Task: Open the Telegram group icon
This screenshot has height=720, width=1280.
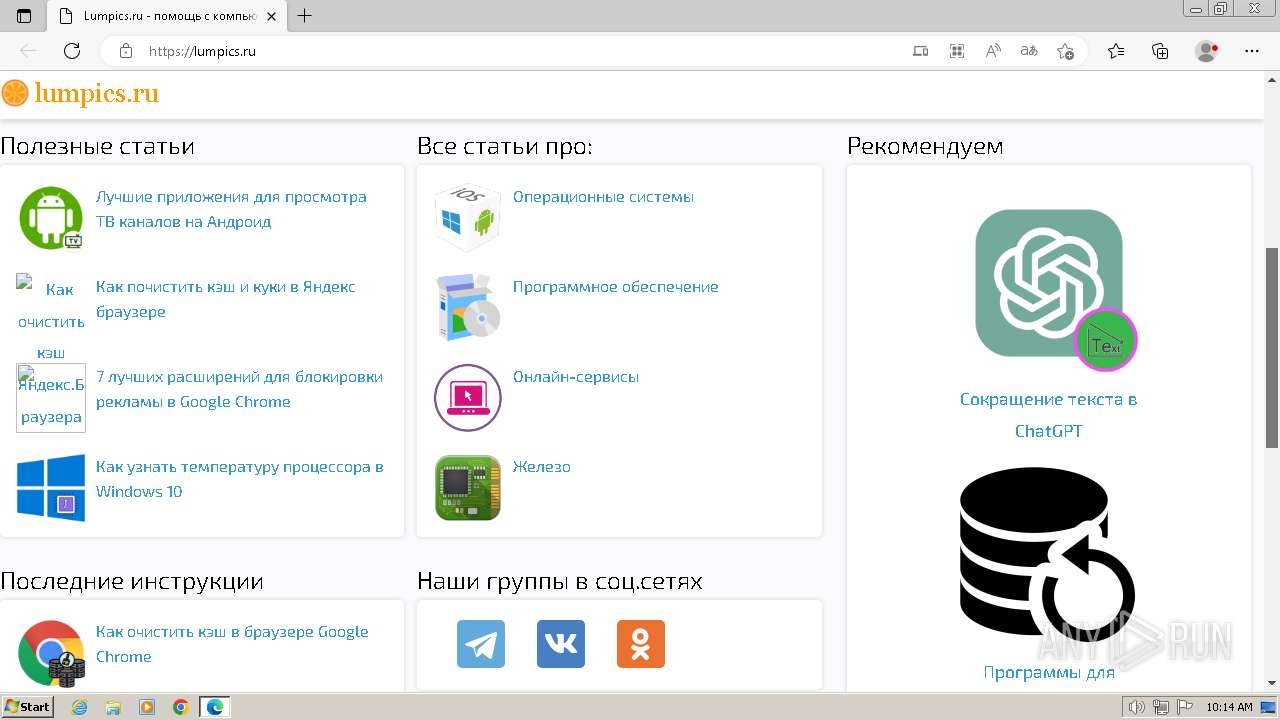Action: 481,644
